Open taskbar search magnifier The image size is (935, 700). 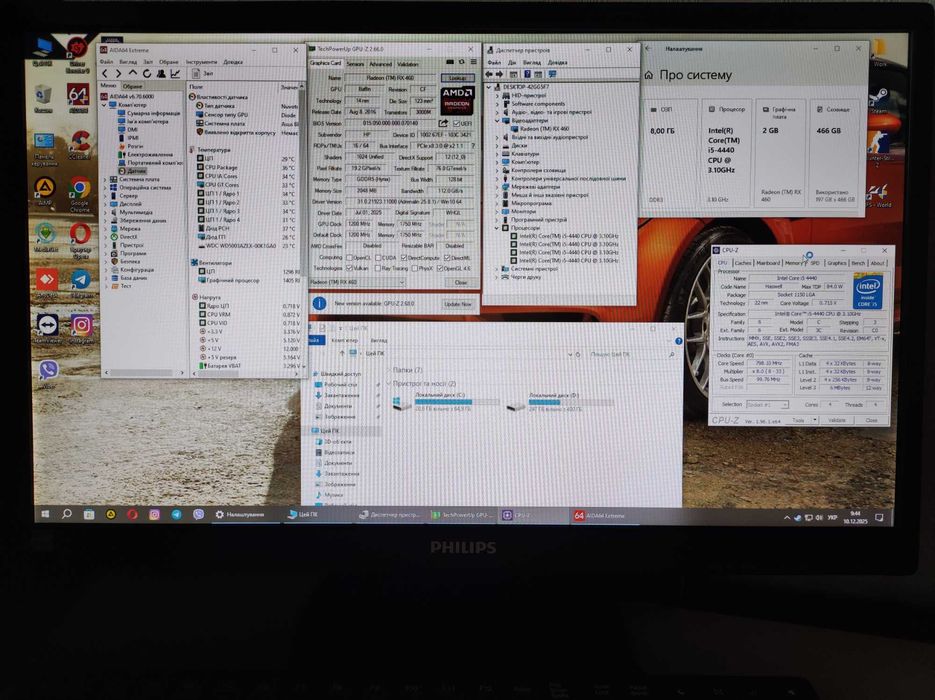tap(67, 513)
